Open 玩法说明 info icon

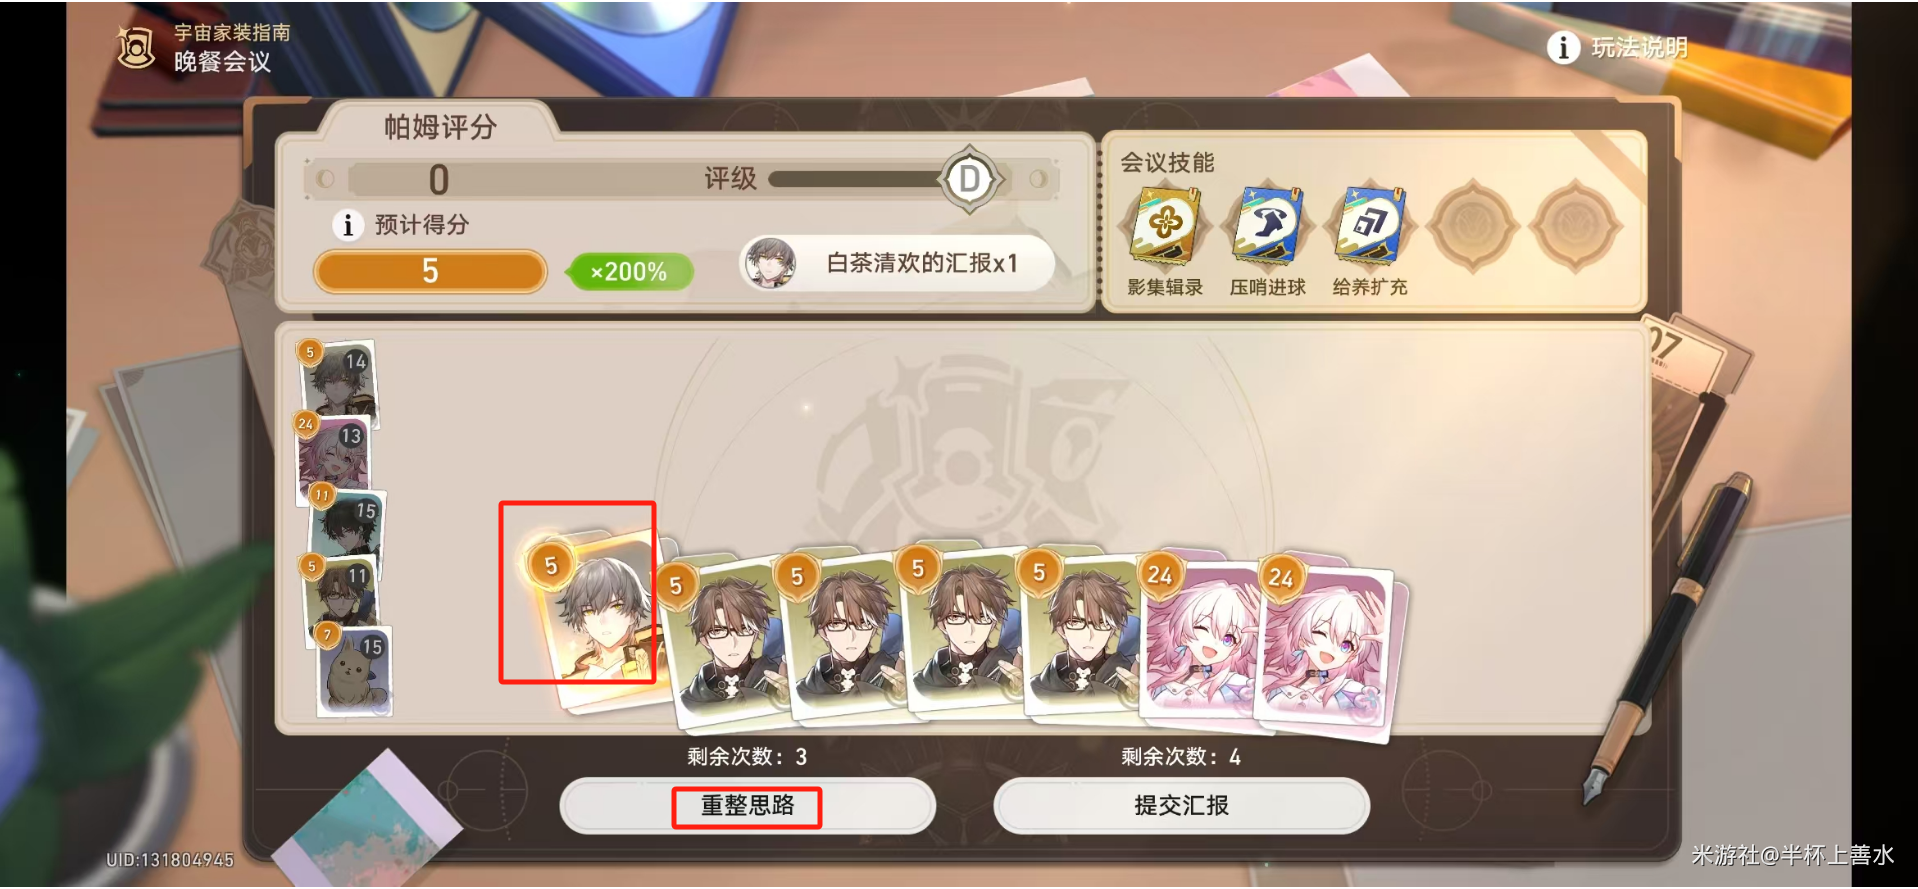click(x=1563, y=47)
